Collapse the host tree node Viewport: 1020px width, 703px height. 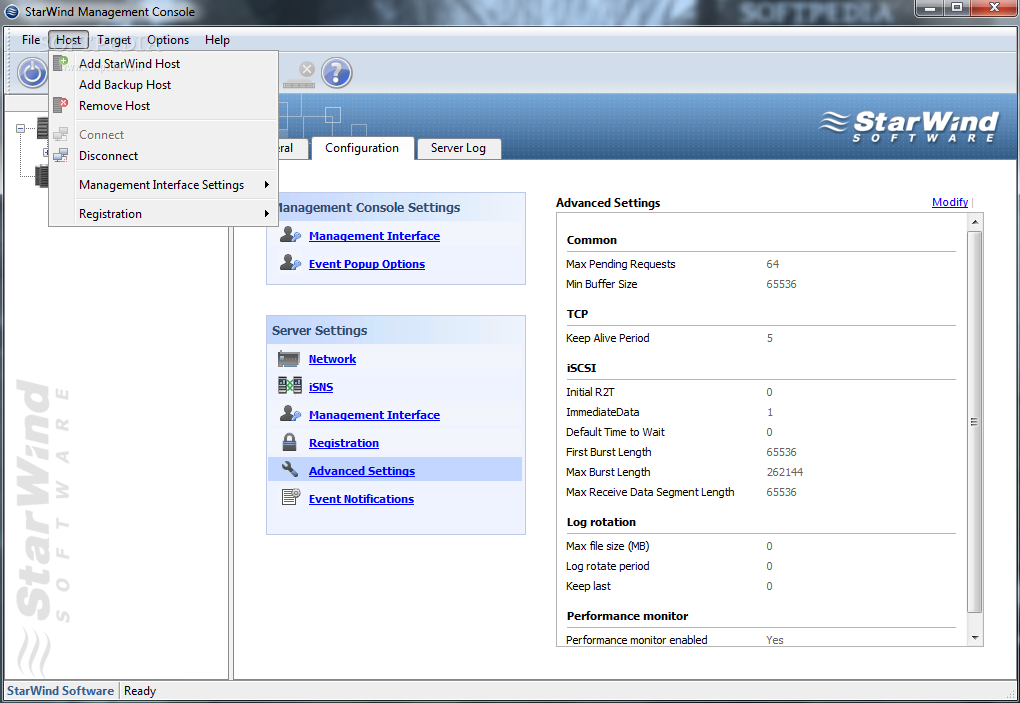(x=20, y=128)
